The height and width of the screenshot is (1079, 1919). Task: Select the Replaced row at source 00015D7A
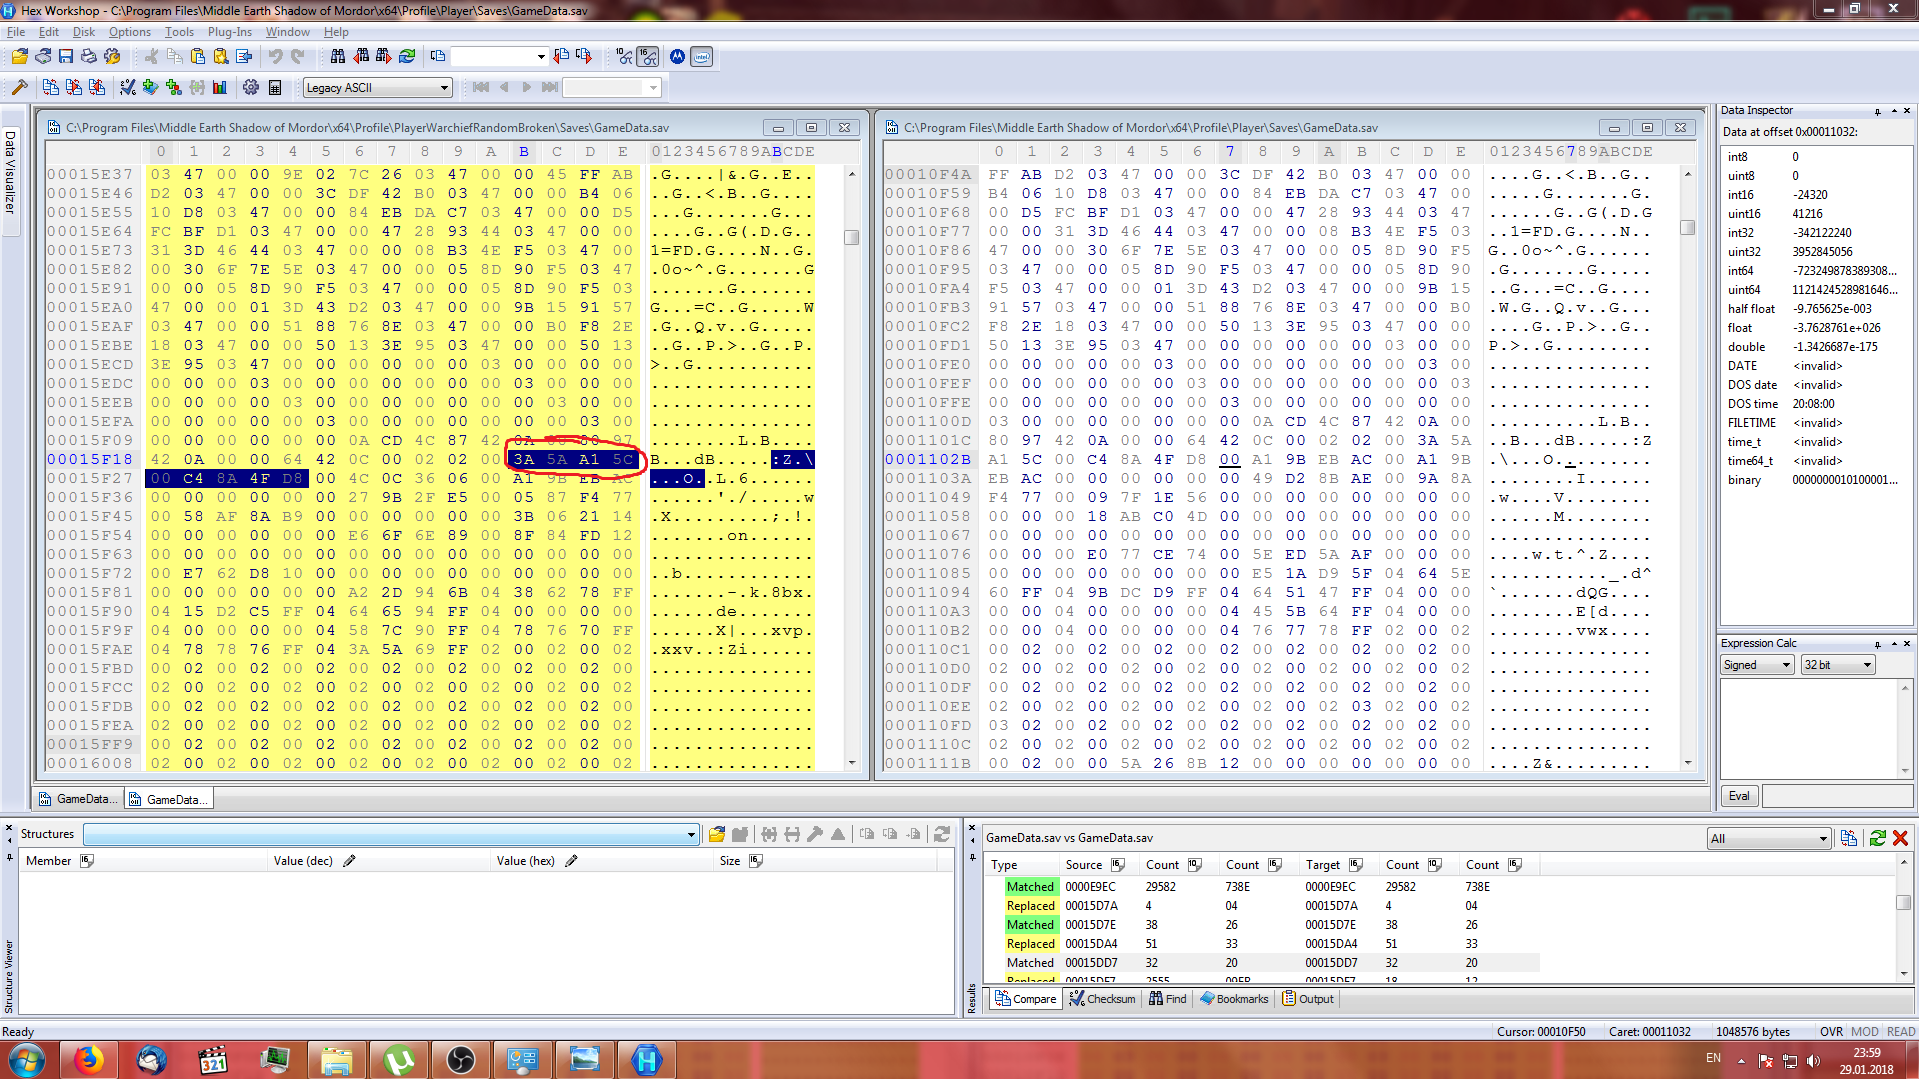(1270, 906)
